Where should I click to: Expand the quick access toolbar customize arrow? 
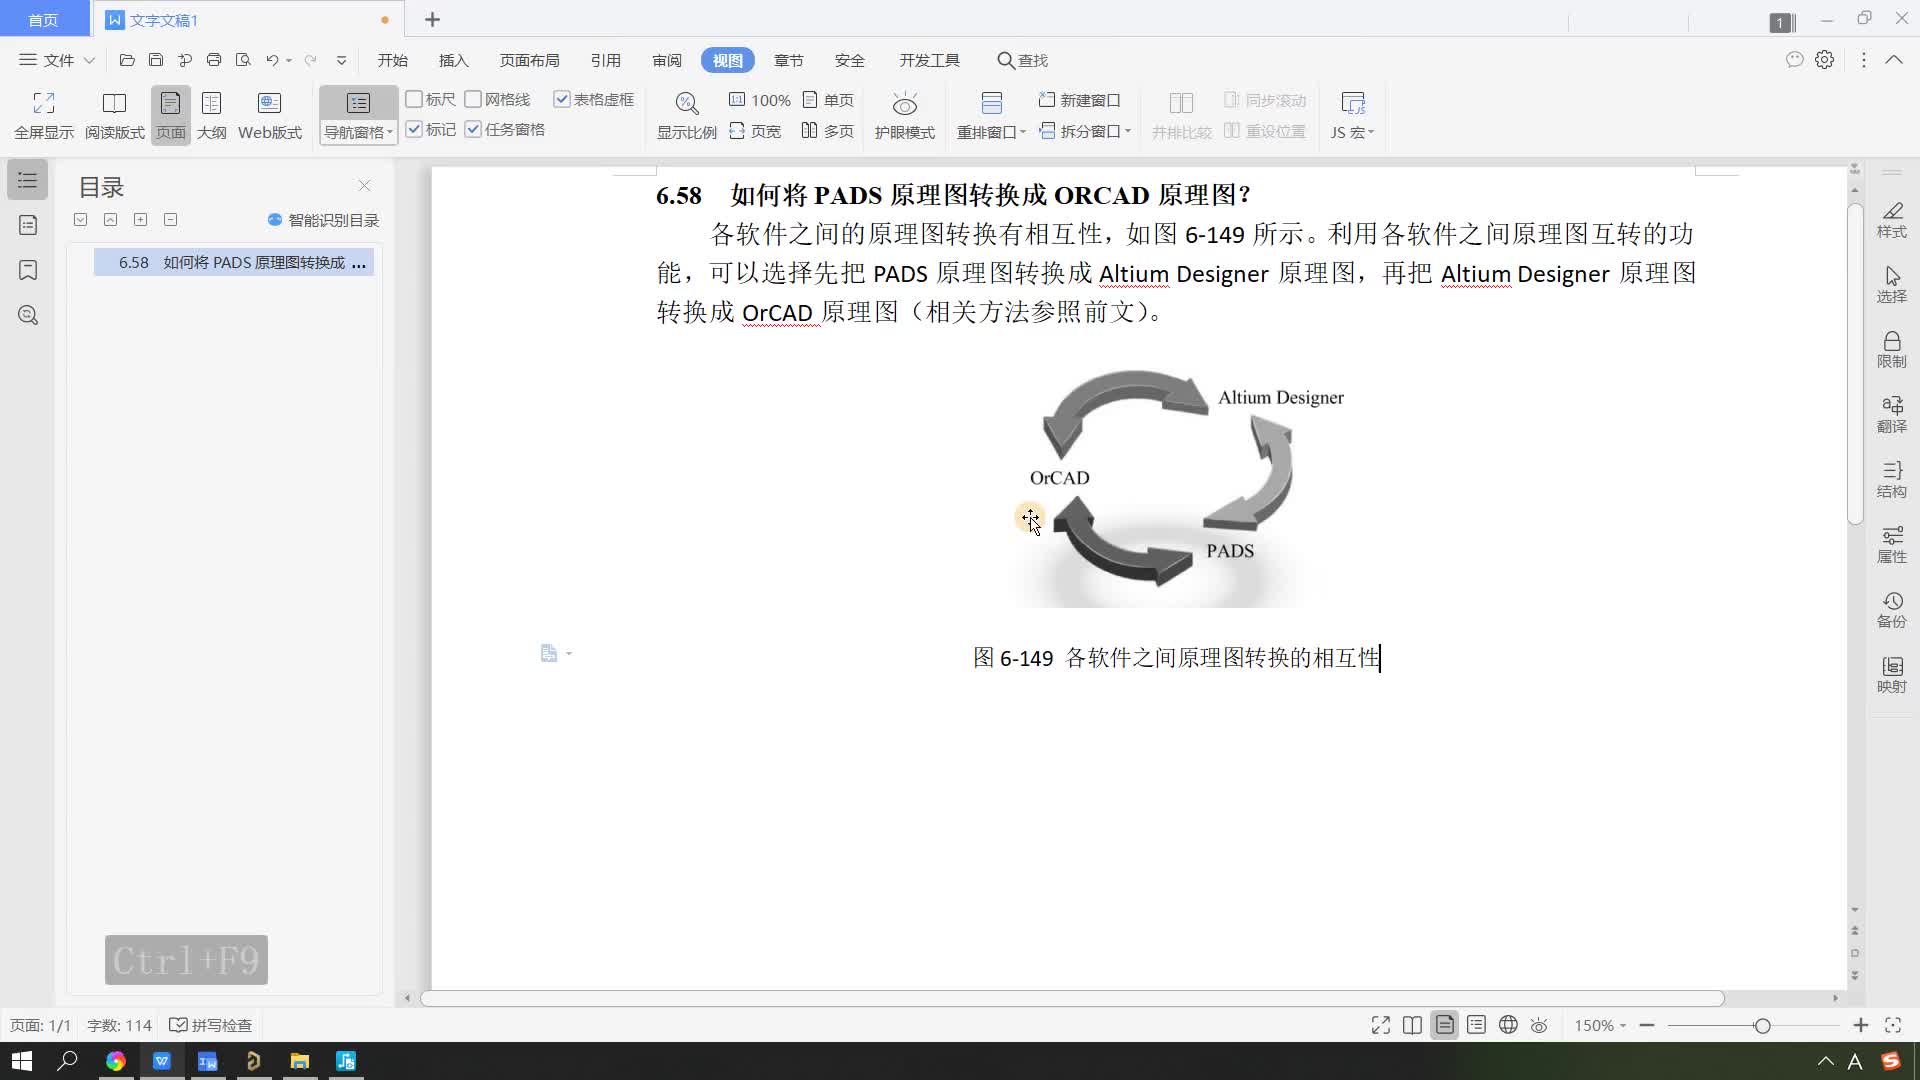341,60
